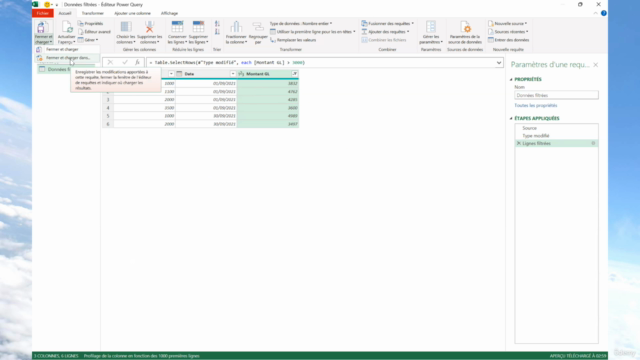Screen dimensions: 640x360
Task: Open the Montant GL filter button
Action: pos(295,74)
